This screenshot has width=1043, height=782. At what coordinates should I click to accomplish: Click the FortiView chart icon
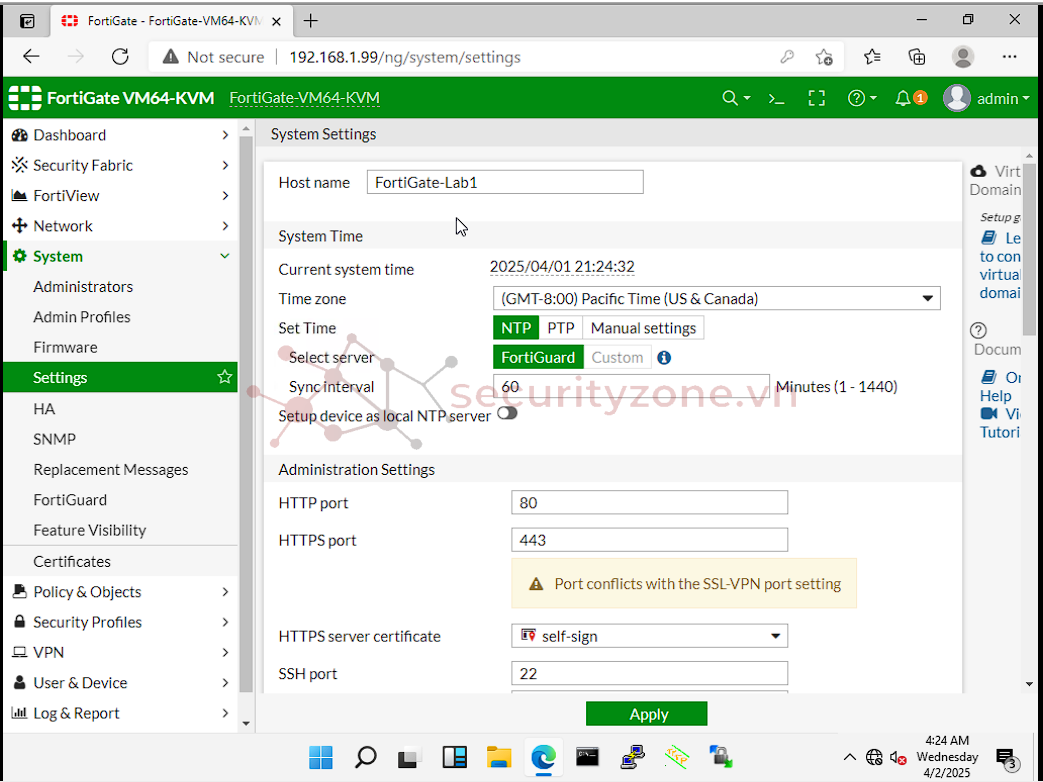(x=20, y=196)
